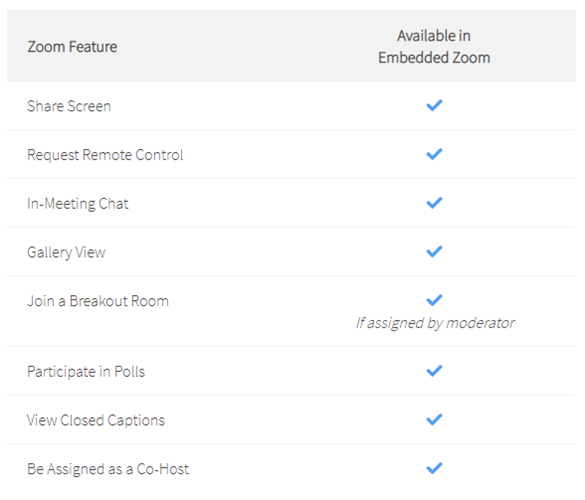Click the View Closed Captions label
The width and height of the screenshot is (585, 500).
(96, 421)
